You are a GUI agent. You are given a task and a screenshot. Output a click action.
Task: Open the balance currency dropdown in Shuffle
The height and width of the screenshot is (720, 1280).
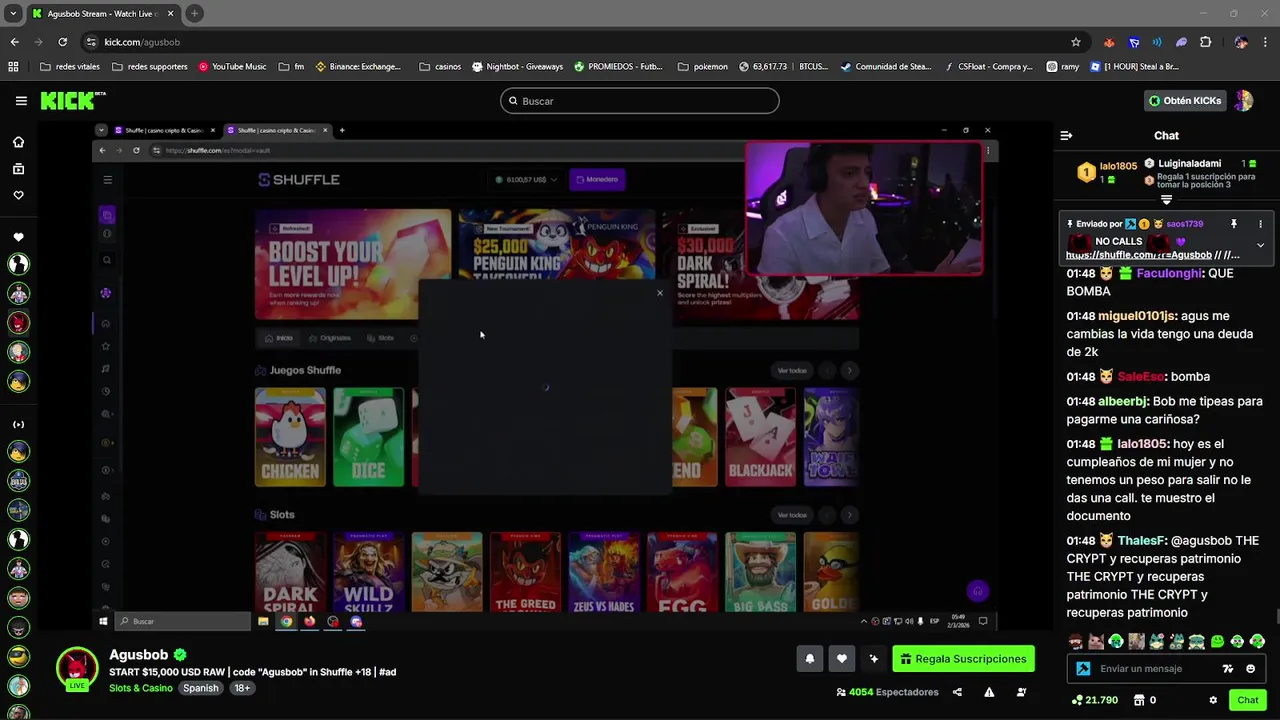(x=527, y=180)
